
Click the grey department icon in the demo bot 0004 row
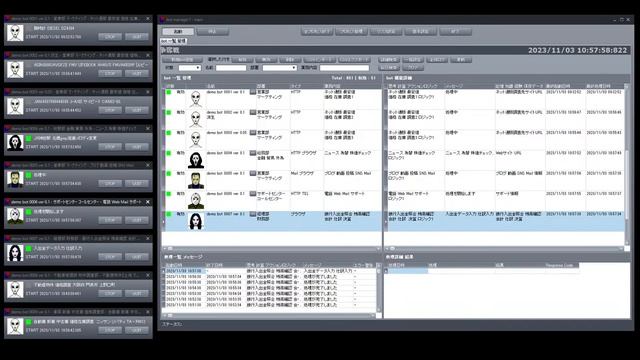253,153
